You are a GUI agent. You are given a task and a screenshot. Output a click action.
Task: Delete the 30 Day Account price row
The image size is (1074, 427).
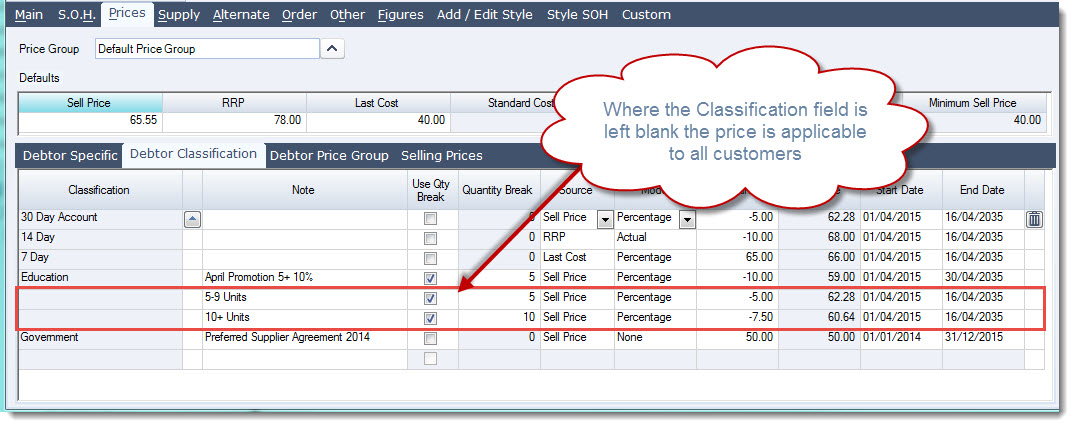(1034, 219)
